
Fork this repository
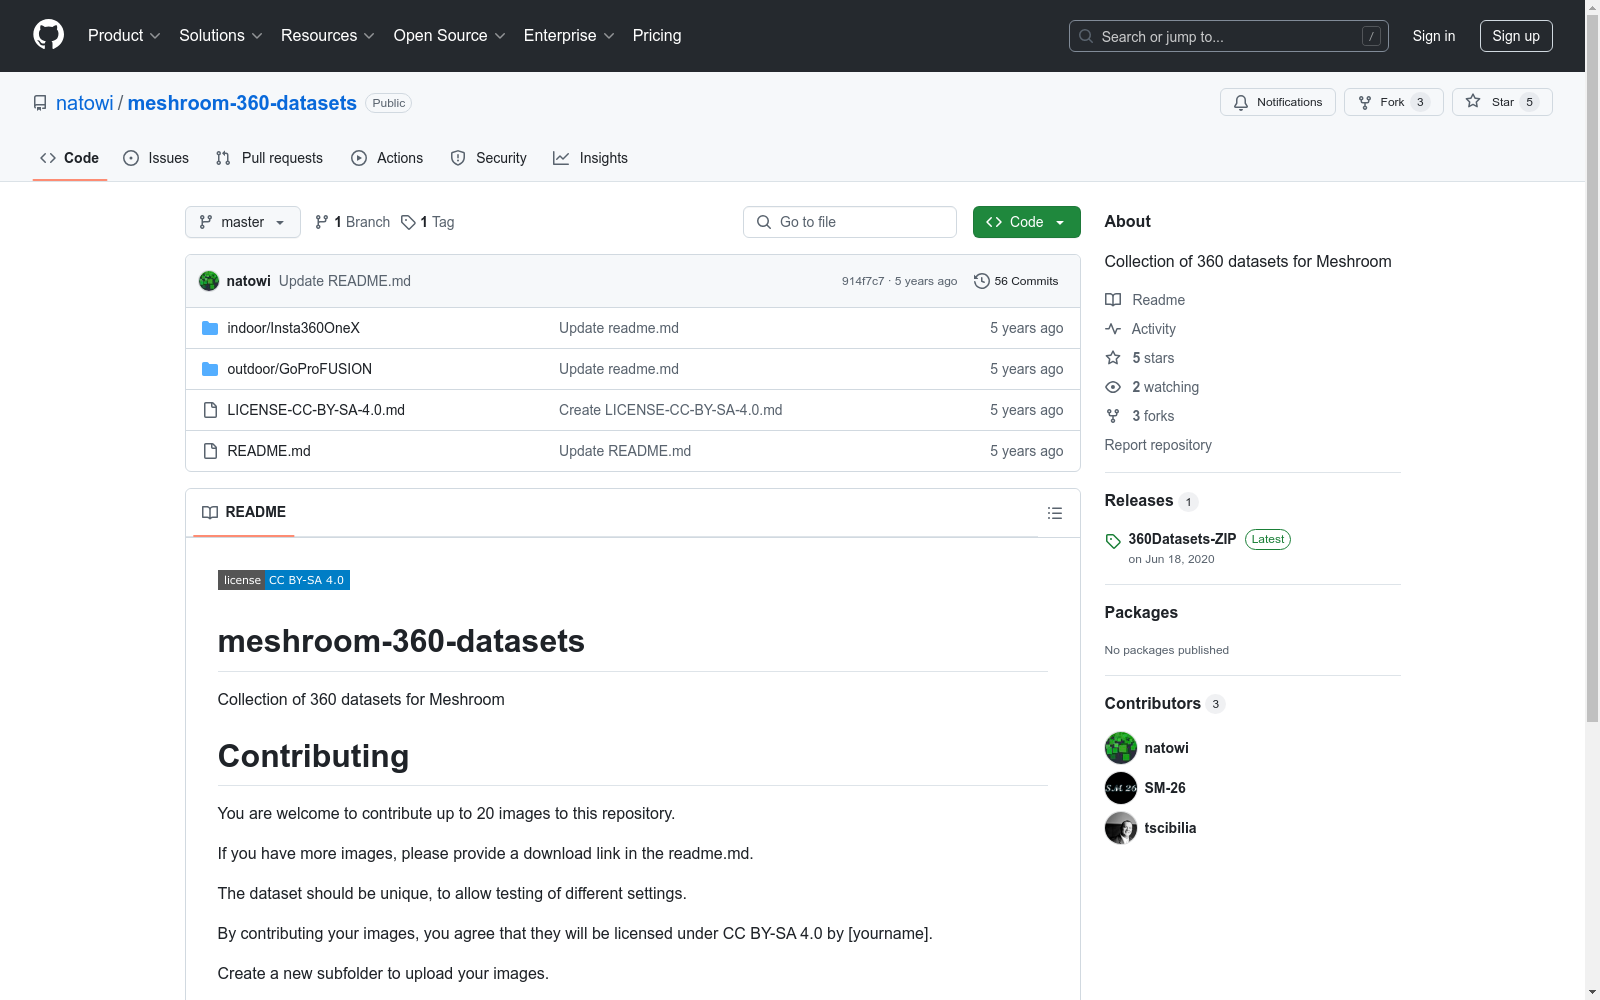[x=1393, y=102]
